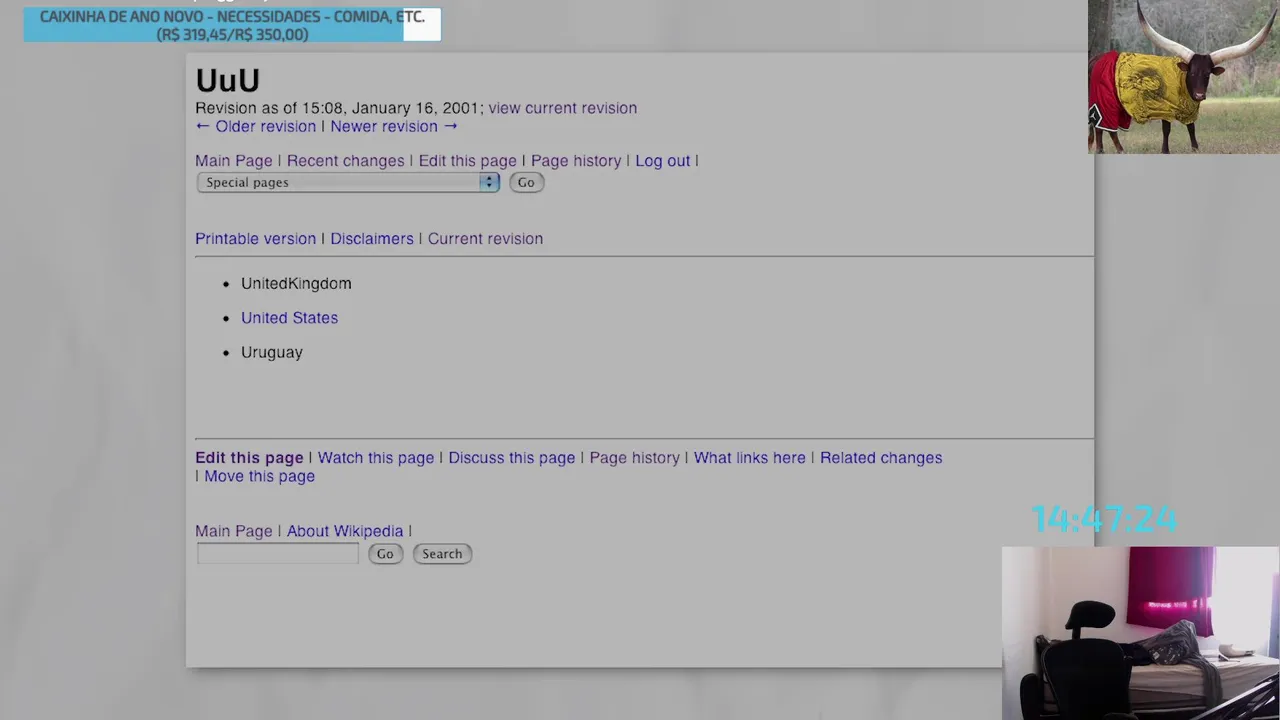Open the Printable version link
This screenshot has width=1280, height=720.
[255, 238]
